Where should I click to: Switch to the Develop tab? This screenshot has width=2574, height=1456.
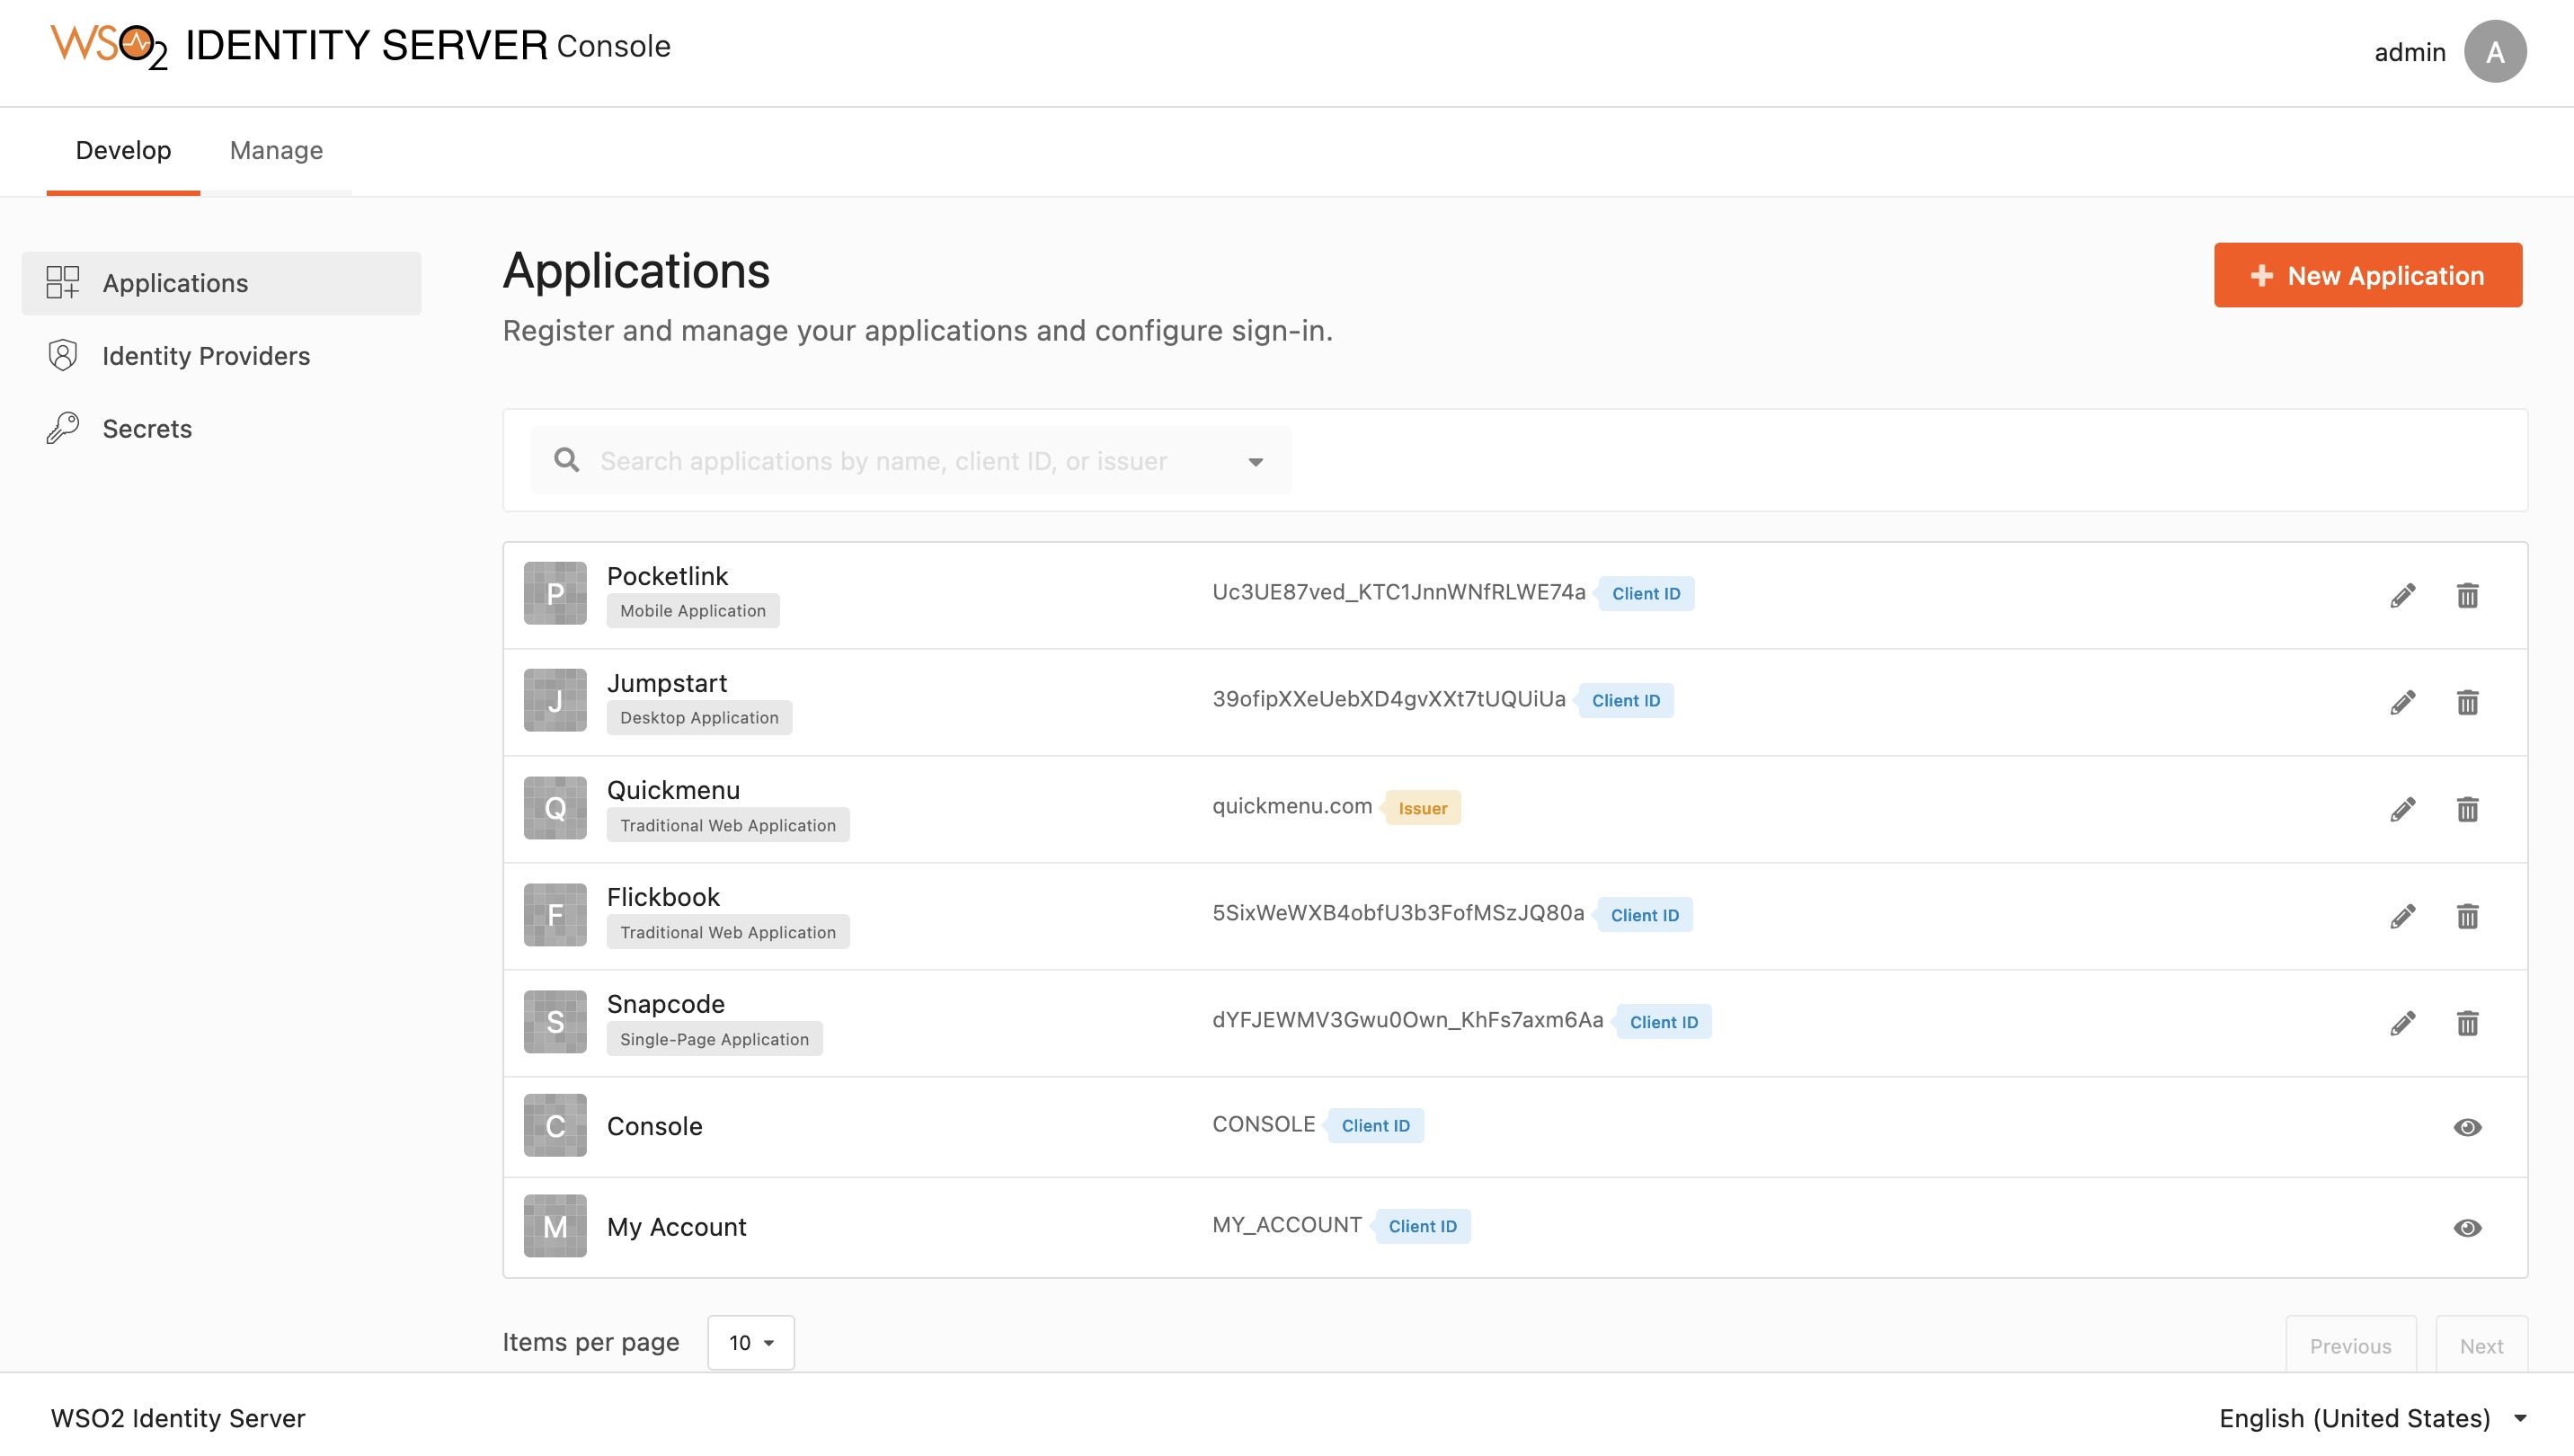tap(123, 150)
